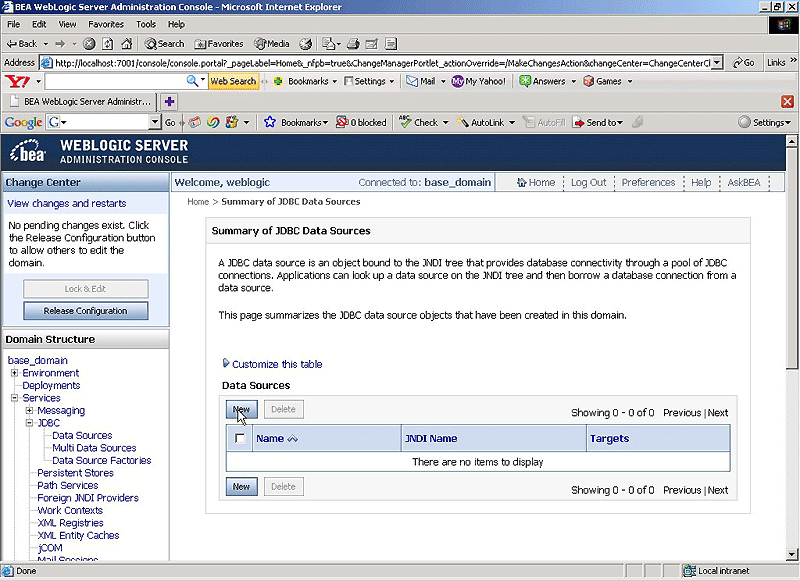Expand the Messaging tree node

[30, 410]
